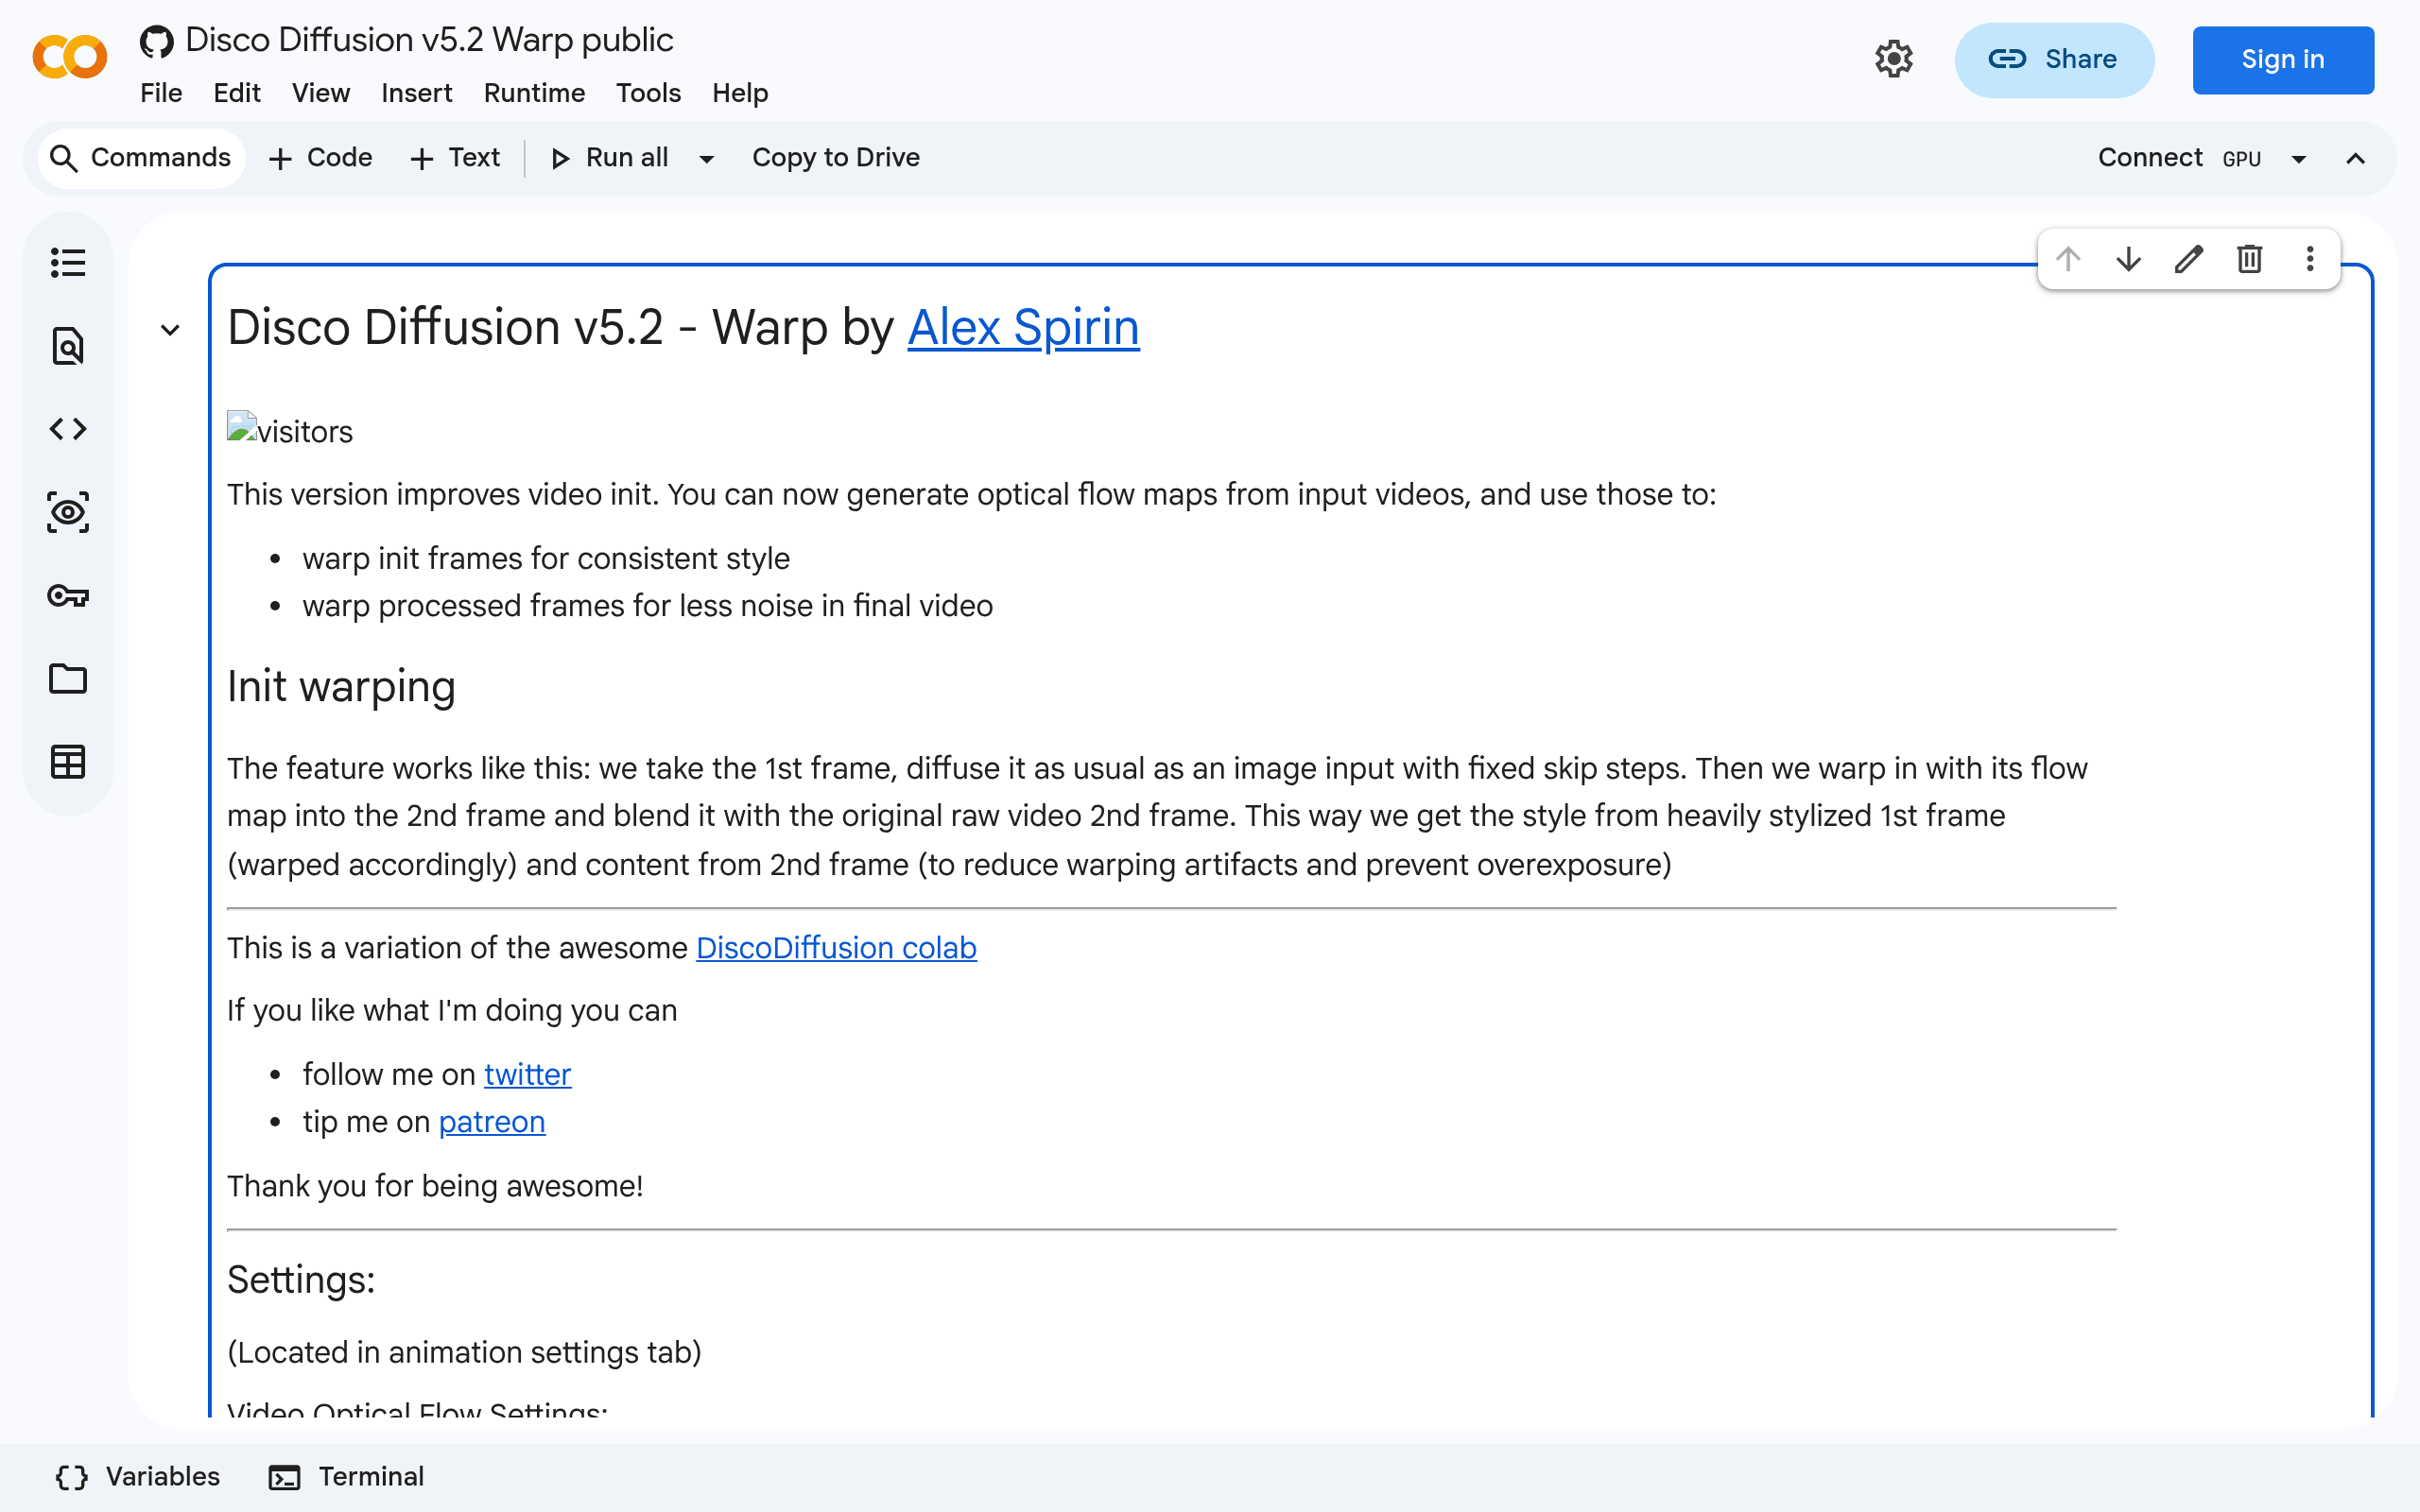
Task: Open the Connect options dropdown arrow
Action: click(x=2299, y=159)
